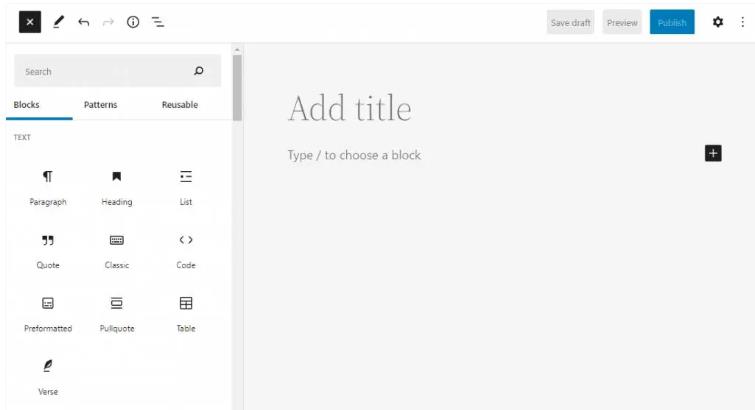Insert a Heading block

[x=116, y=186]
